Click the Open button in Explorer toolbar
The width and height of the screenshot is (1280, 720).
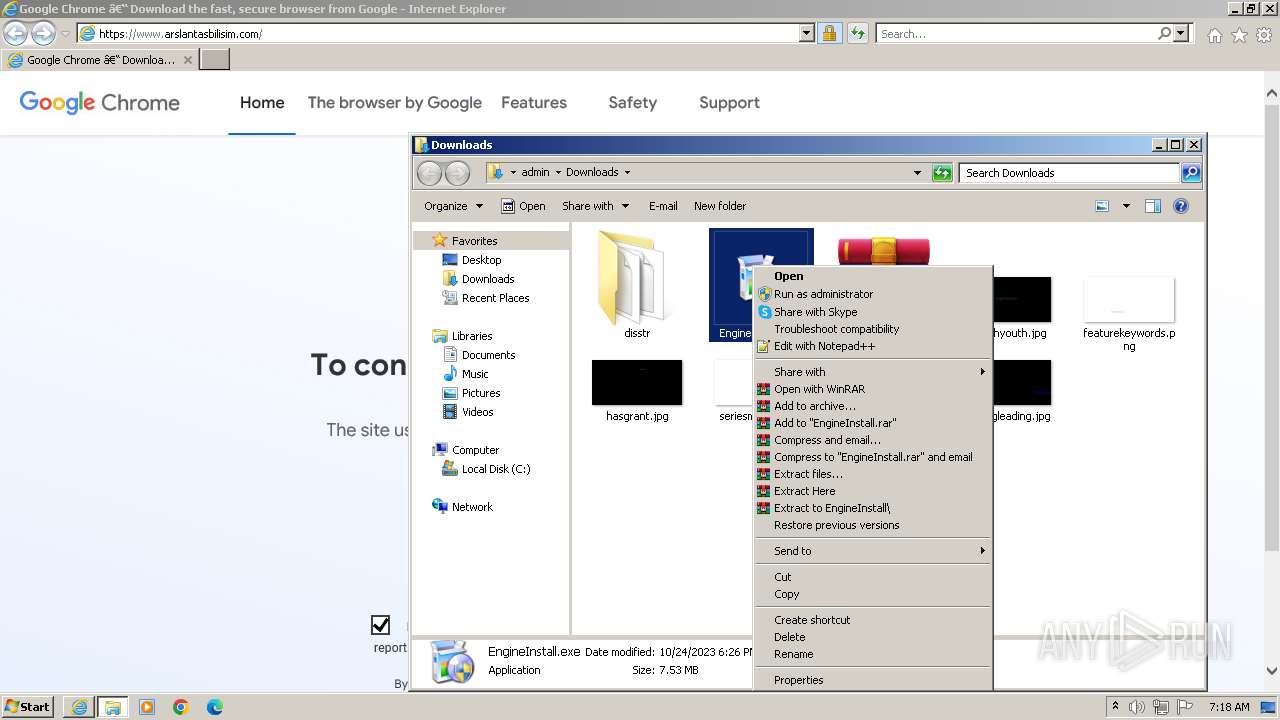point(523,206)
